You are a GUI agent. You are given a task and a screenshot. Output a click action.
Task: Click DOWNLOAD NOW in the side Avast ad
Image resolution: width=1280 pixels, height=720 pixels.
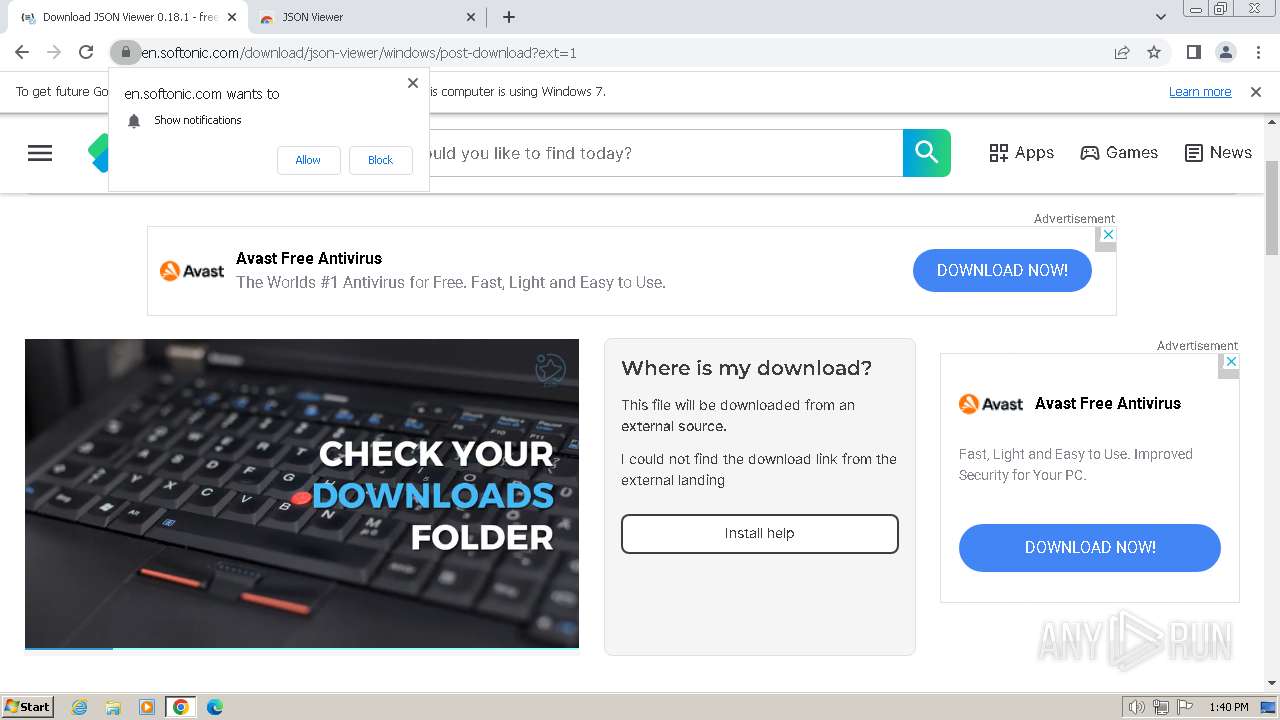(1090, 548)
